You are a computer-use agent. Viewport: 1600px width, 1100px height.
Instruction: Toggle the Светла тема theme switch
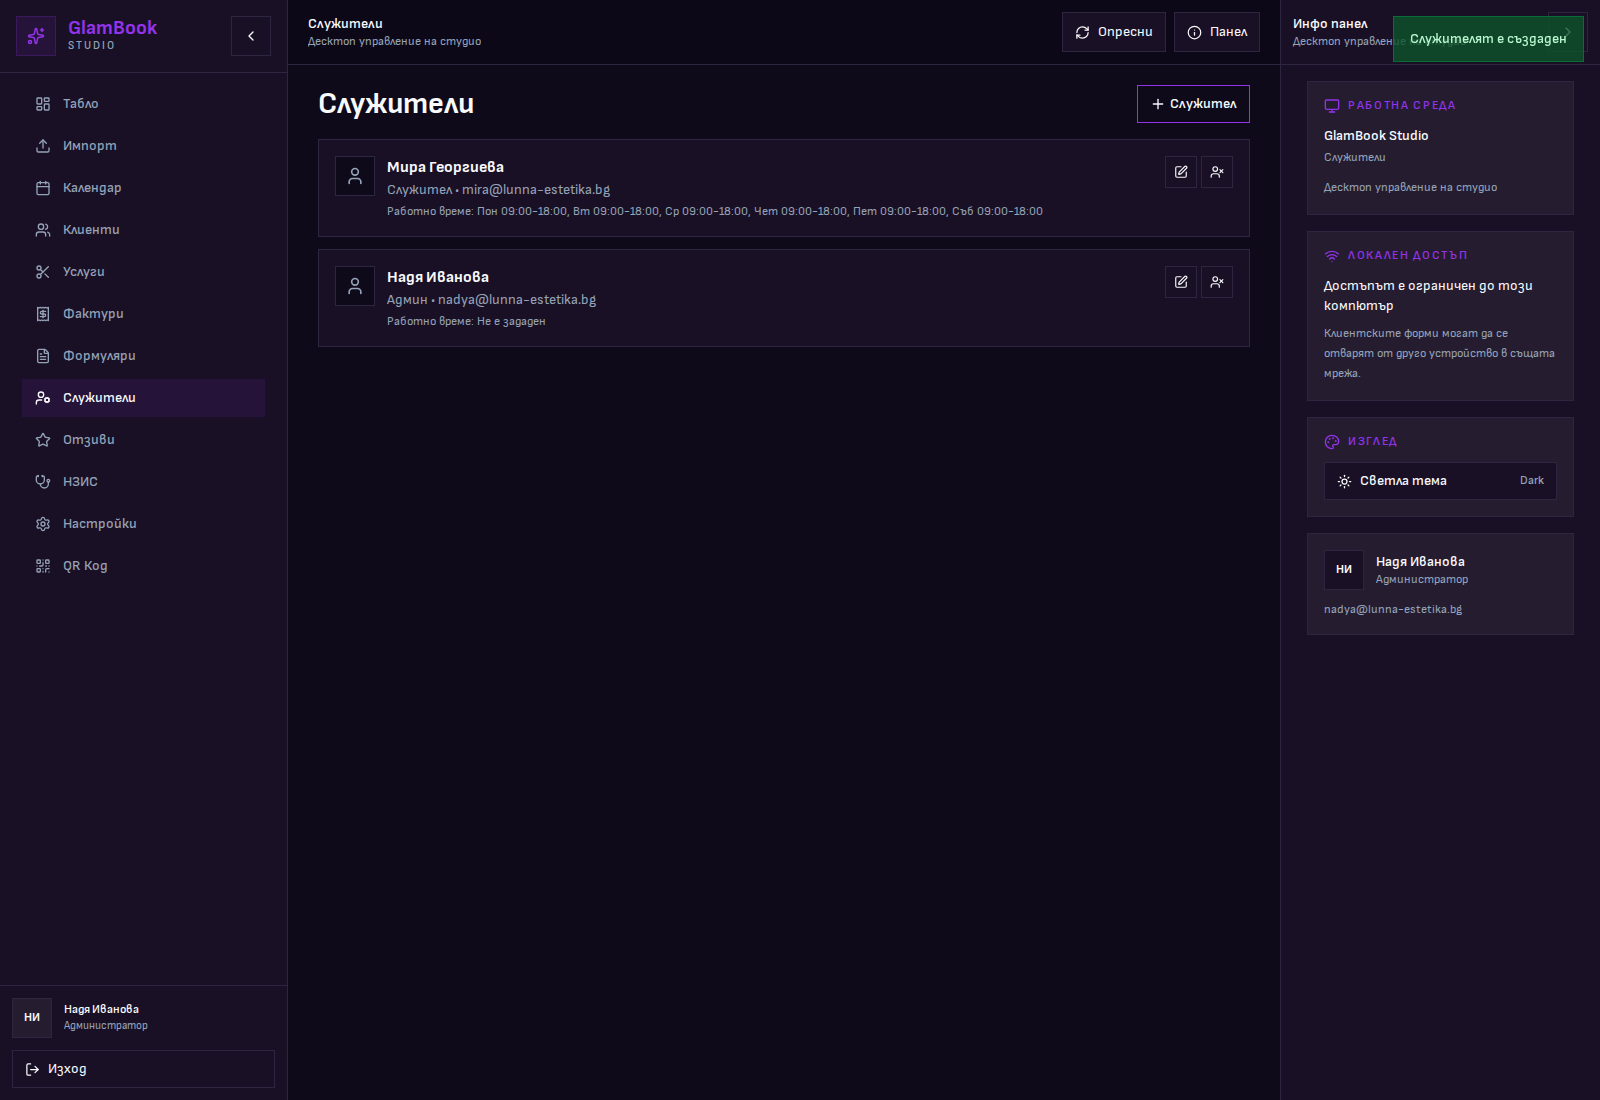point(1440,481)
